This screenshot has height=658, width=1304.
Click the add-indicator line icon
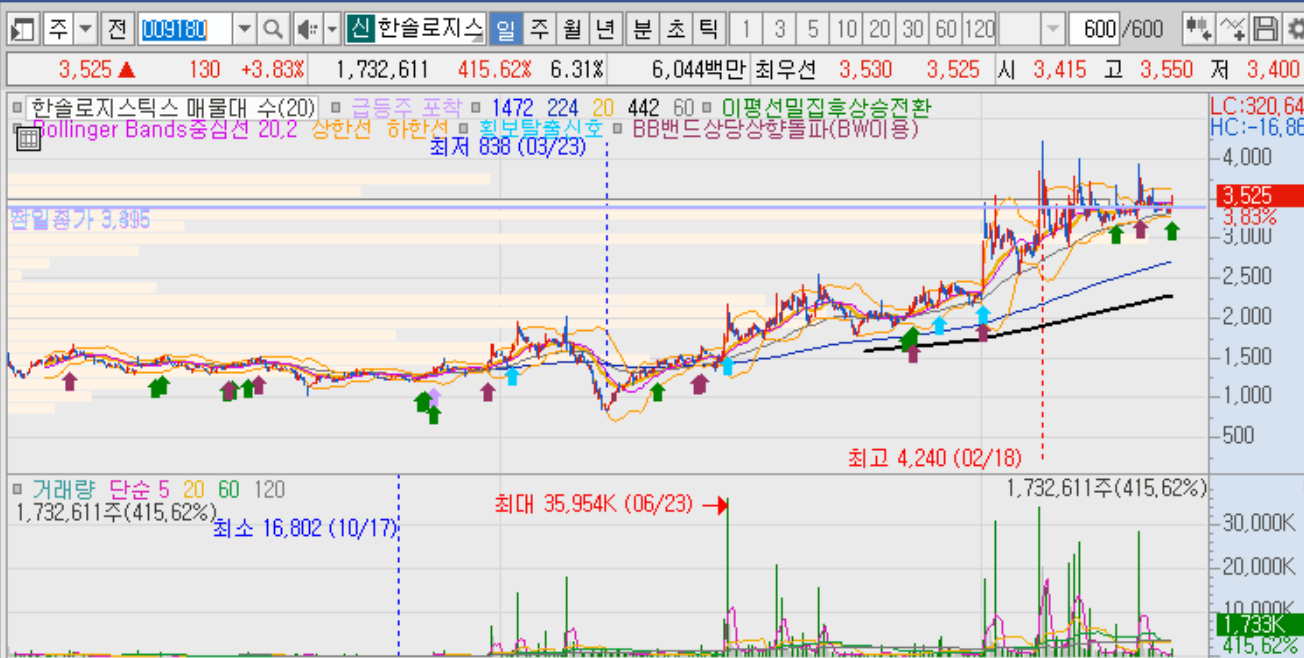click(x=1234, y=30)
